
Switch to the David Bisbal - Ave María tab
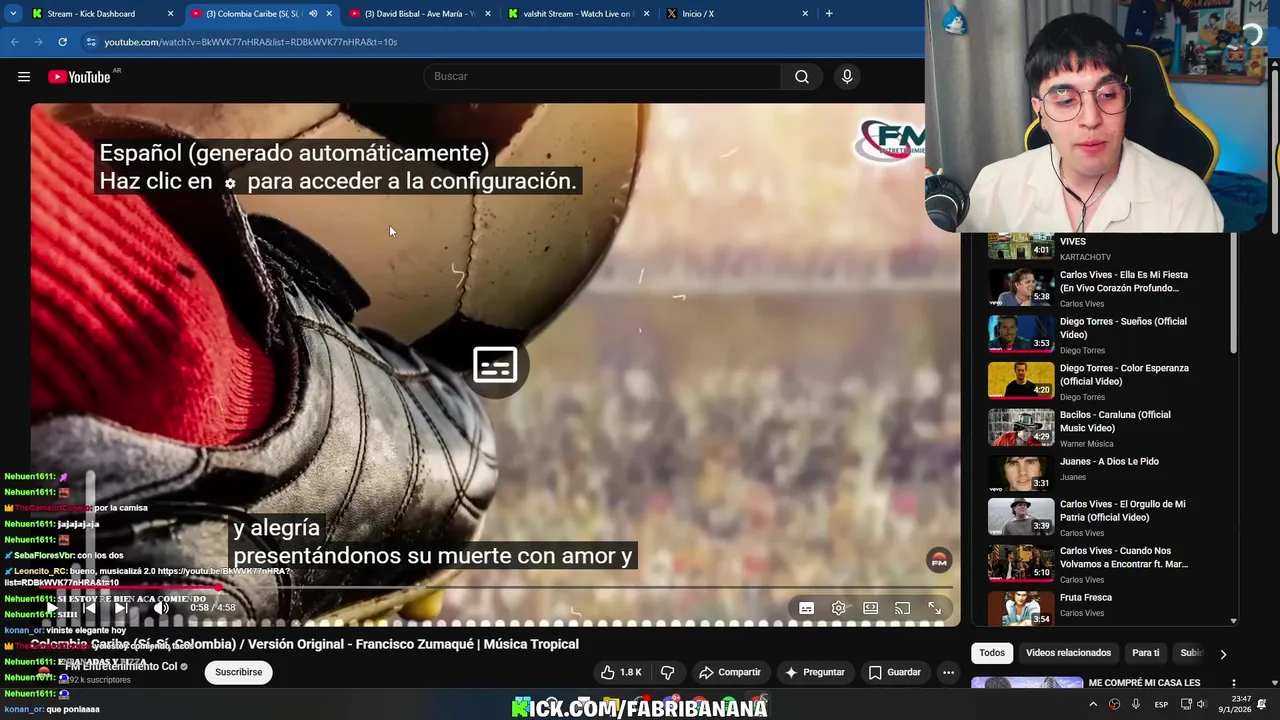418,14
